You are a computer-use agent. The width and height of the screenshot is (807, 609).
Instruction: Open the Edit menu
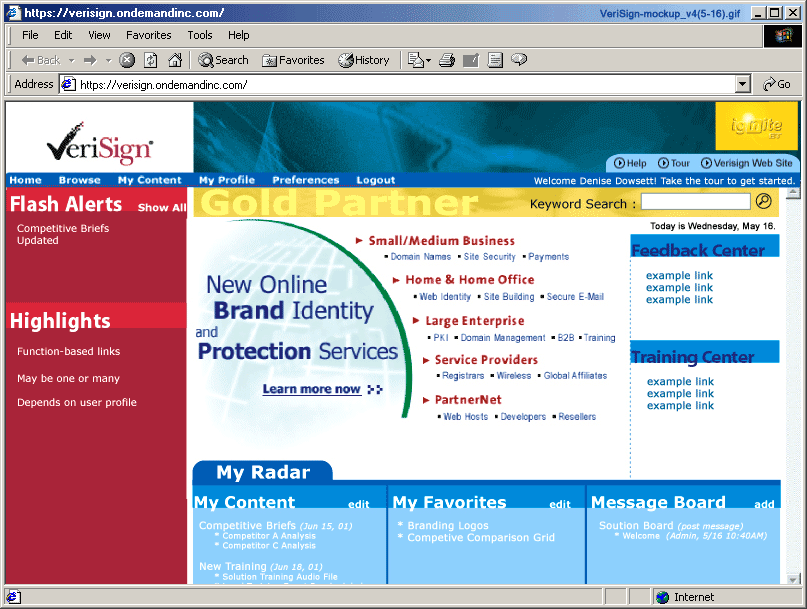[63, 35]
